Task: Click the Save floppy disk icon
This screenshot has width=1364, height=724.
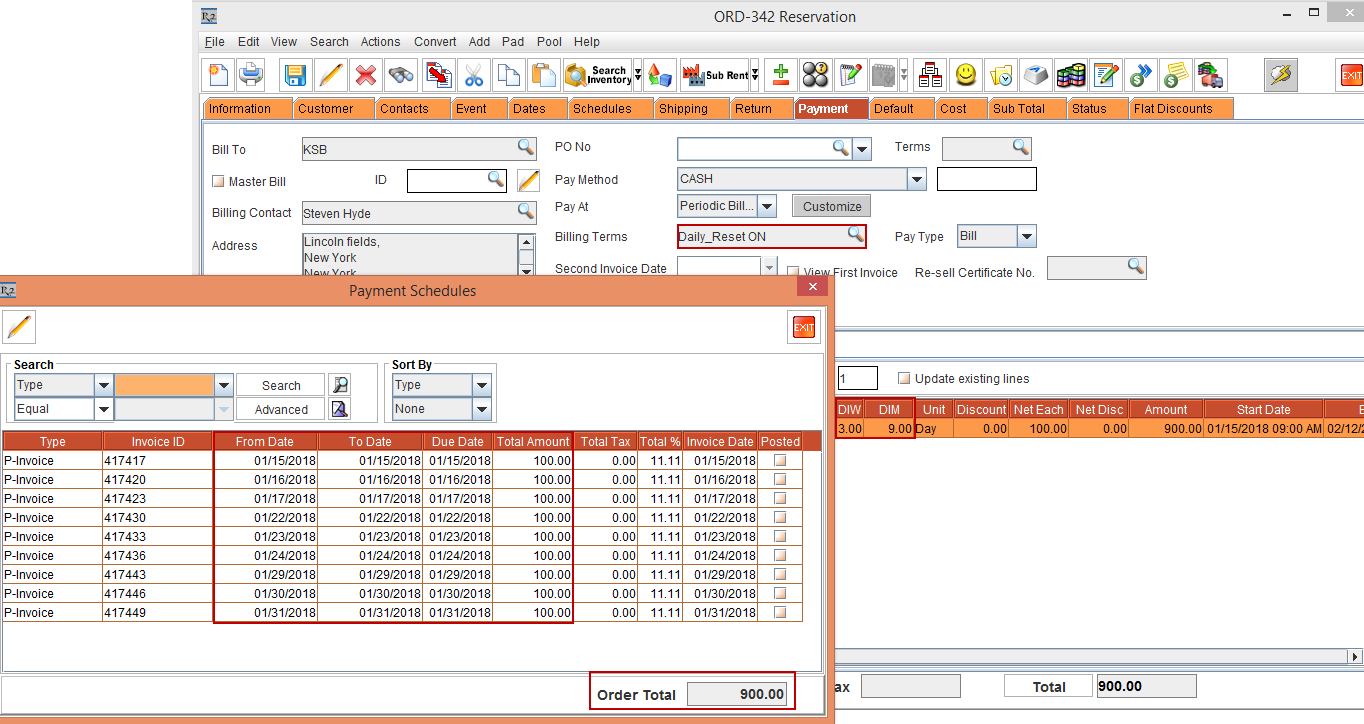Action: click(x=295, y=75)
